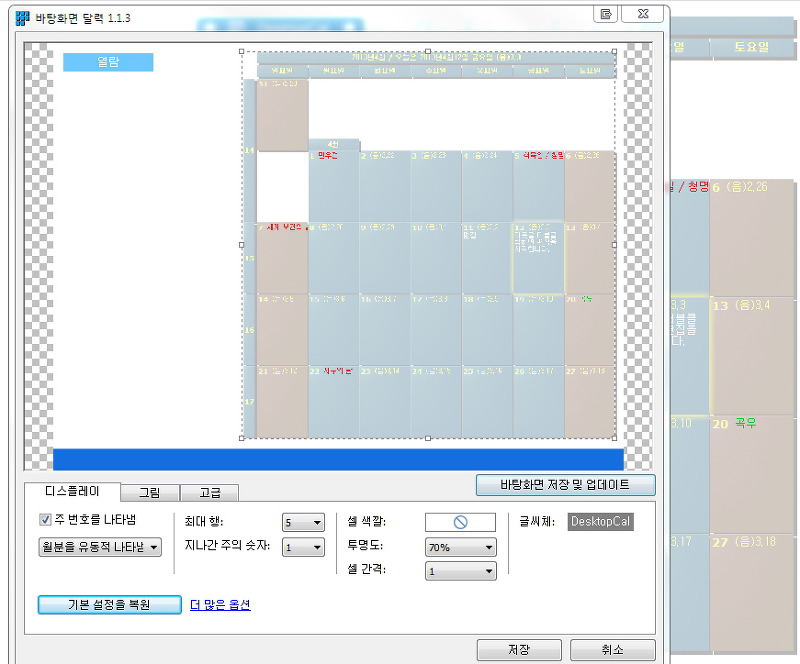Click the blue taskbar strip in preview

[338, 459]
